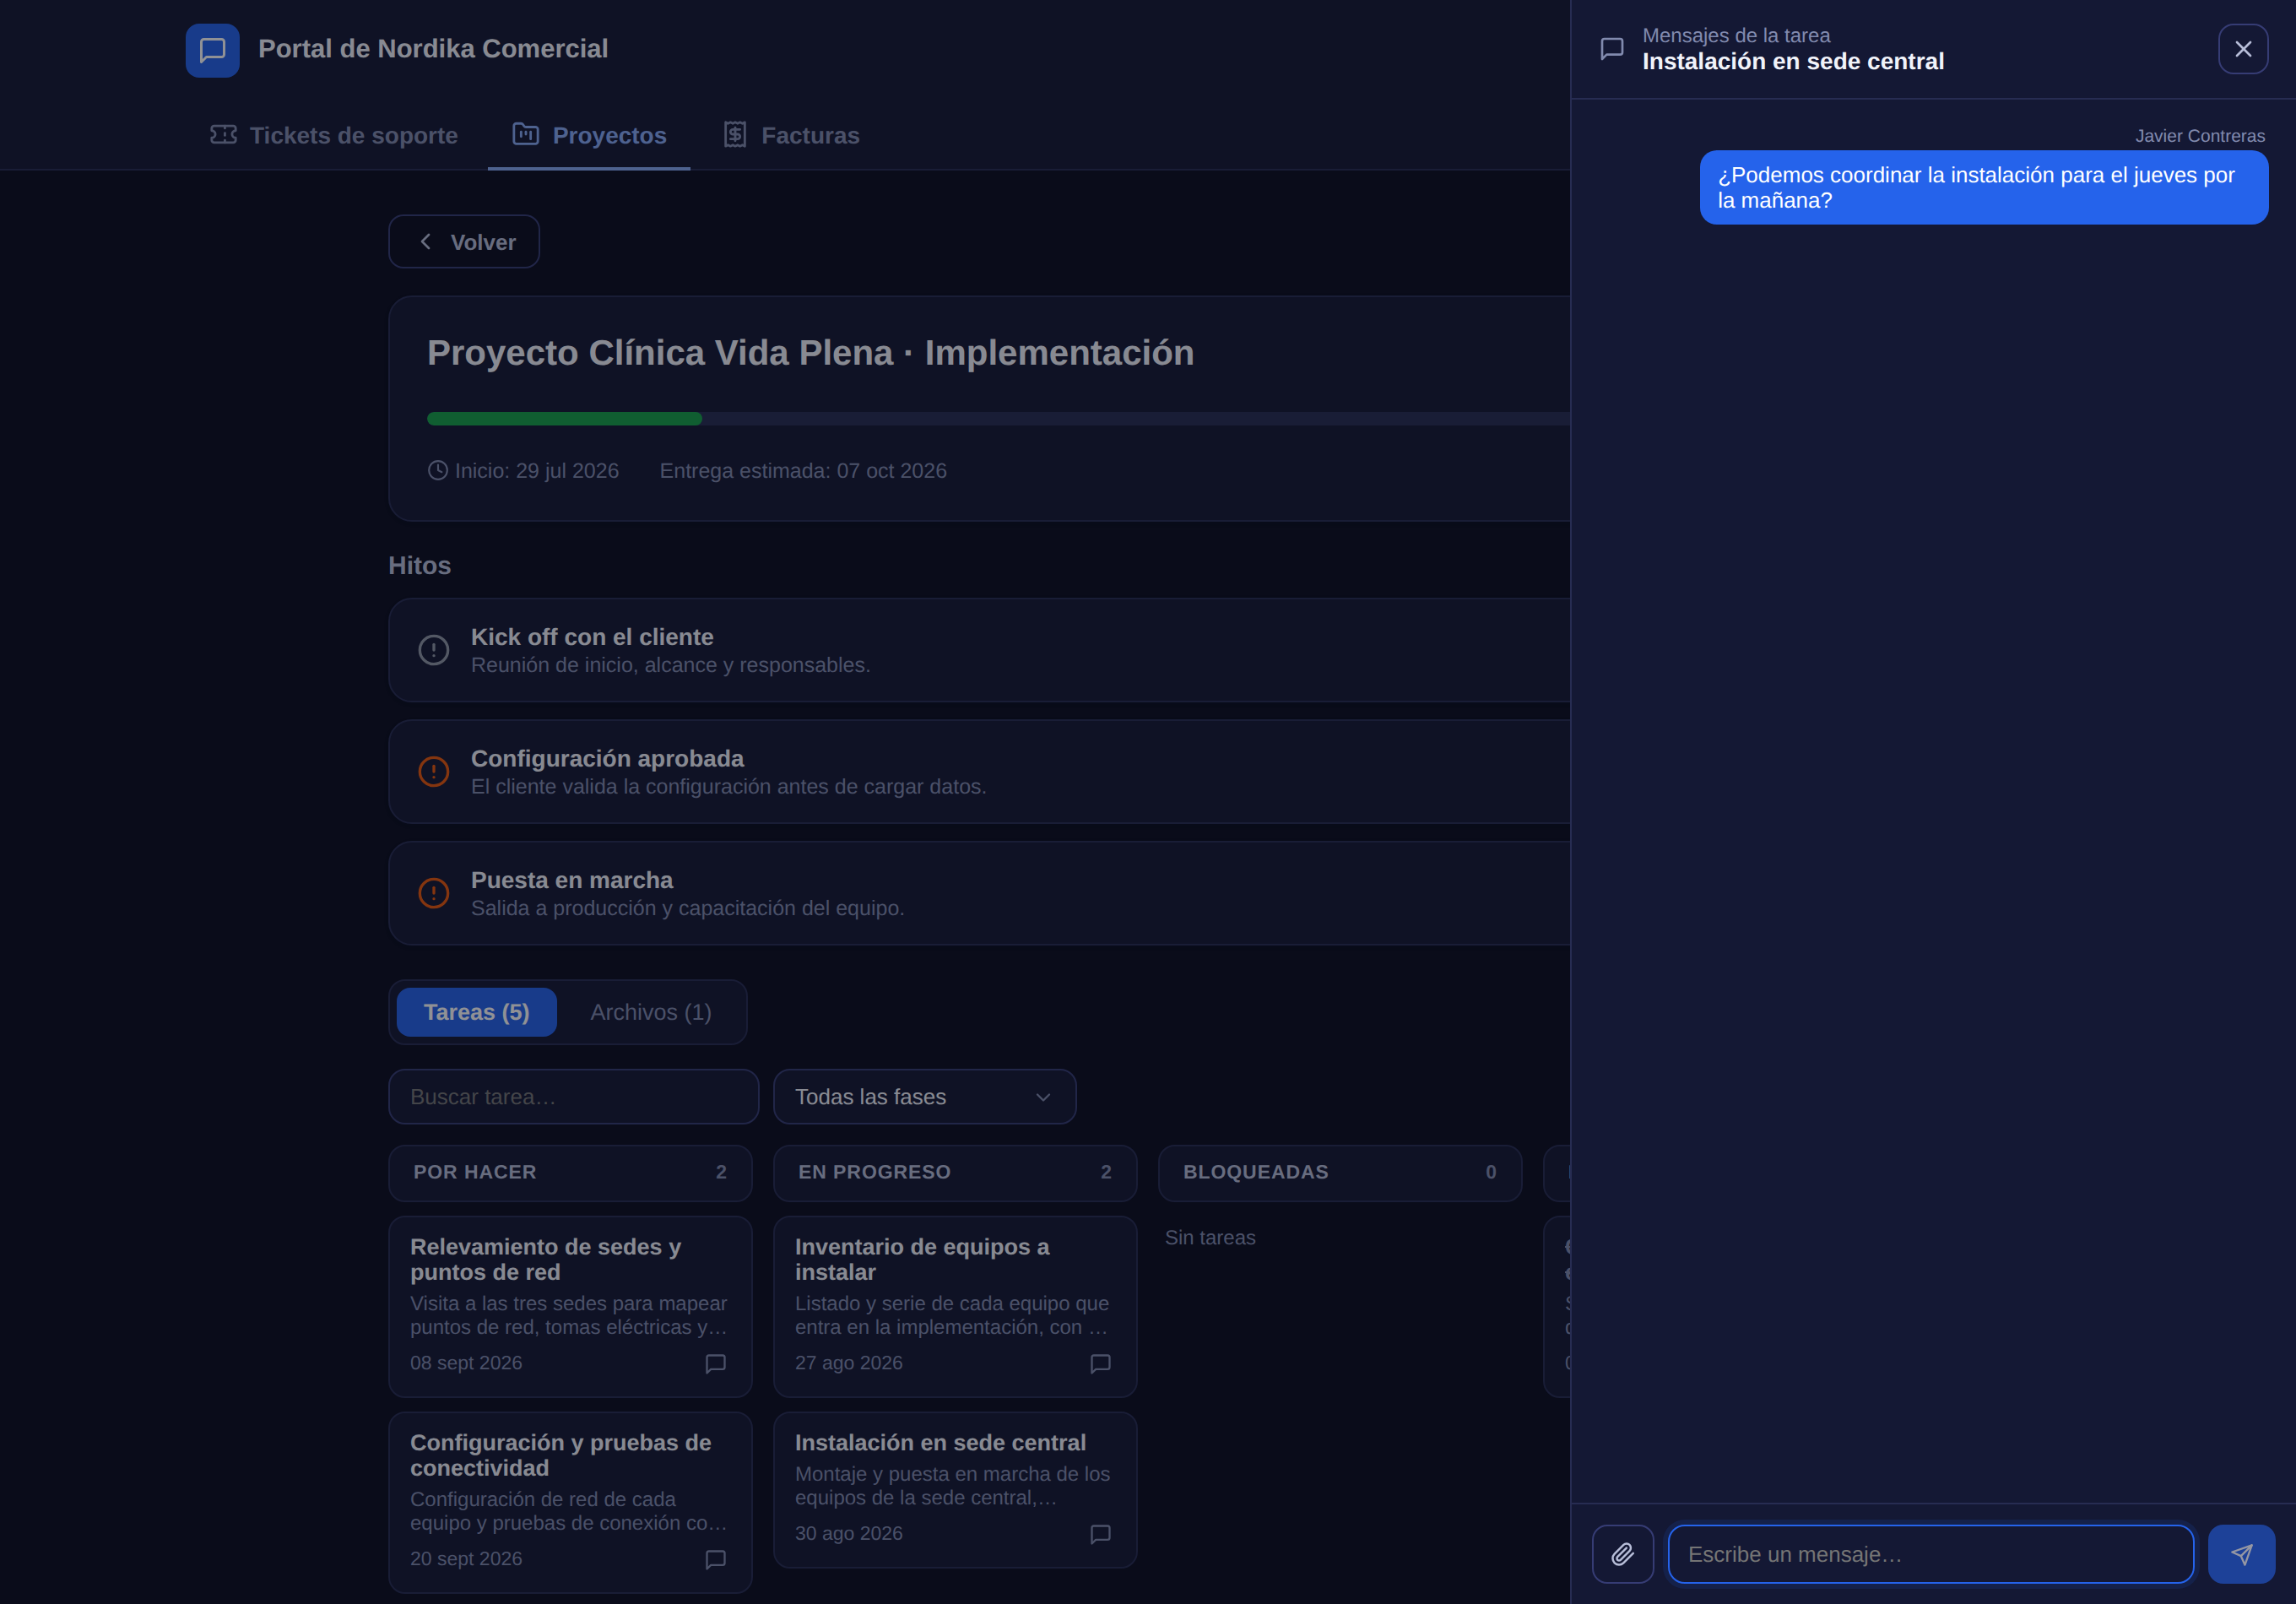Switch to the Archivos (1) tab
The image size is (2296, 1604).
coord(651,1012)
